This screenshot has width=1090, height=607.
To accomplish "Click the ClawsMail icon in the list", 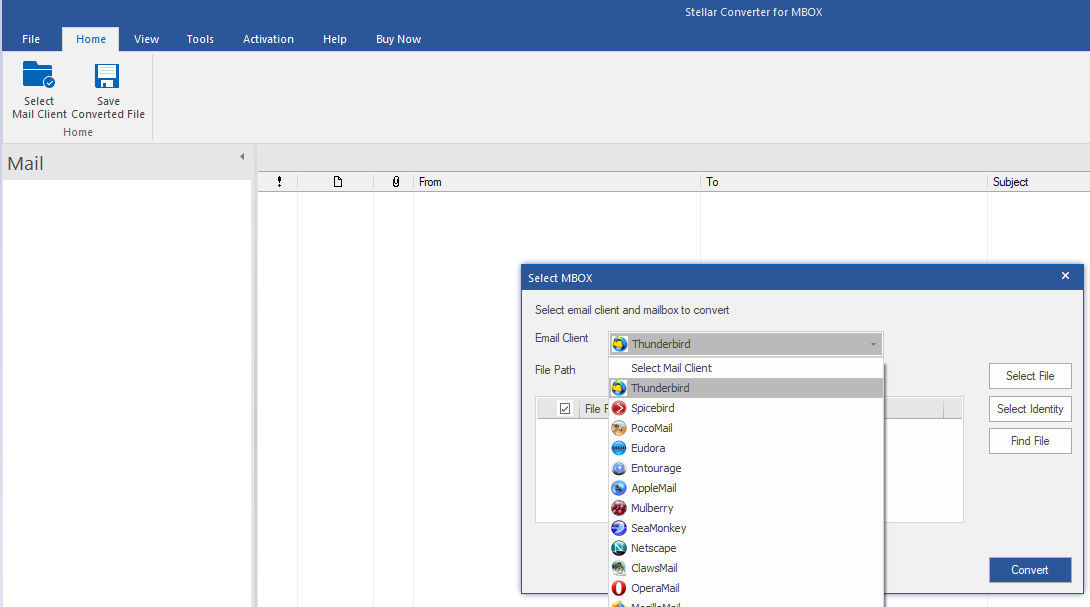I will [619, 568].
